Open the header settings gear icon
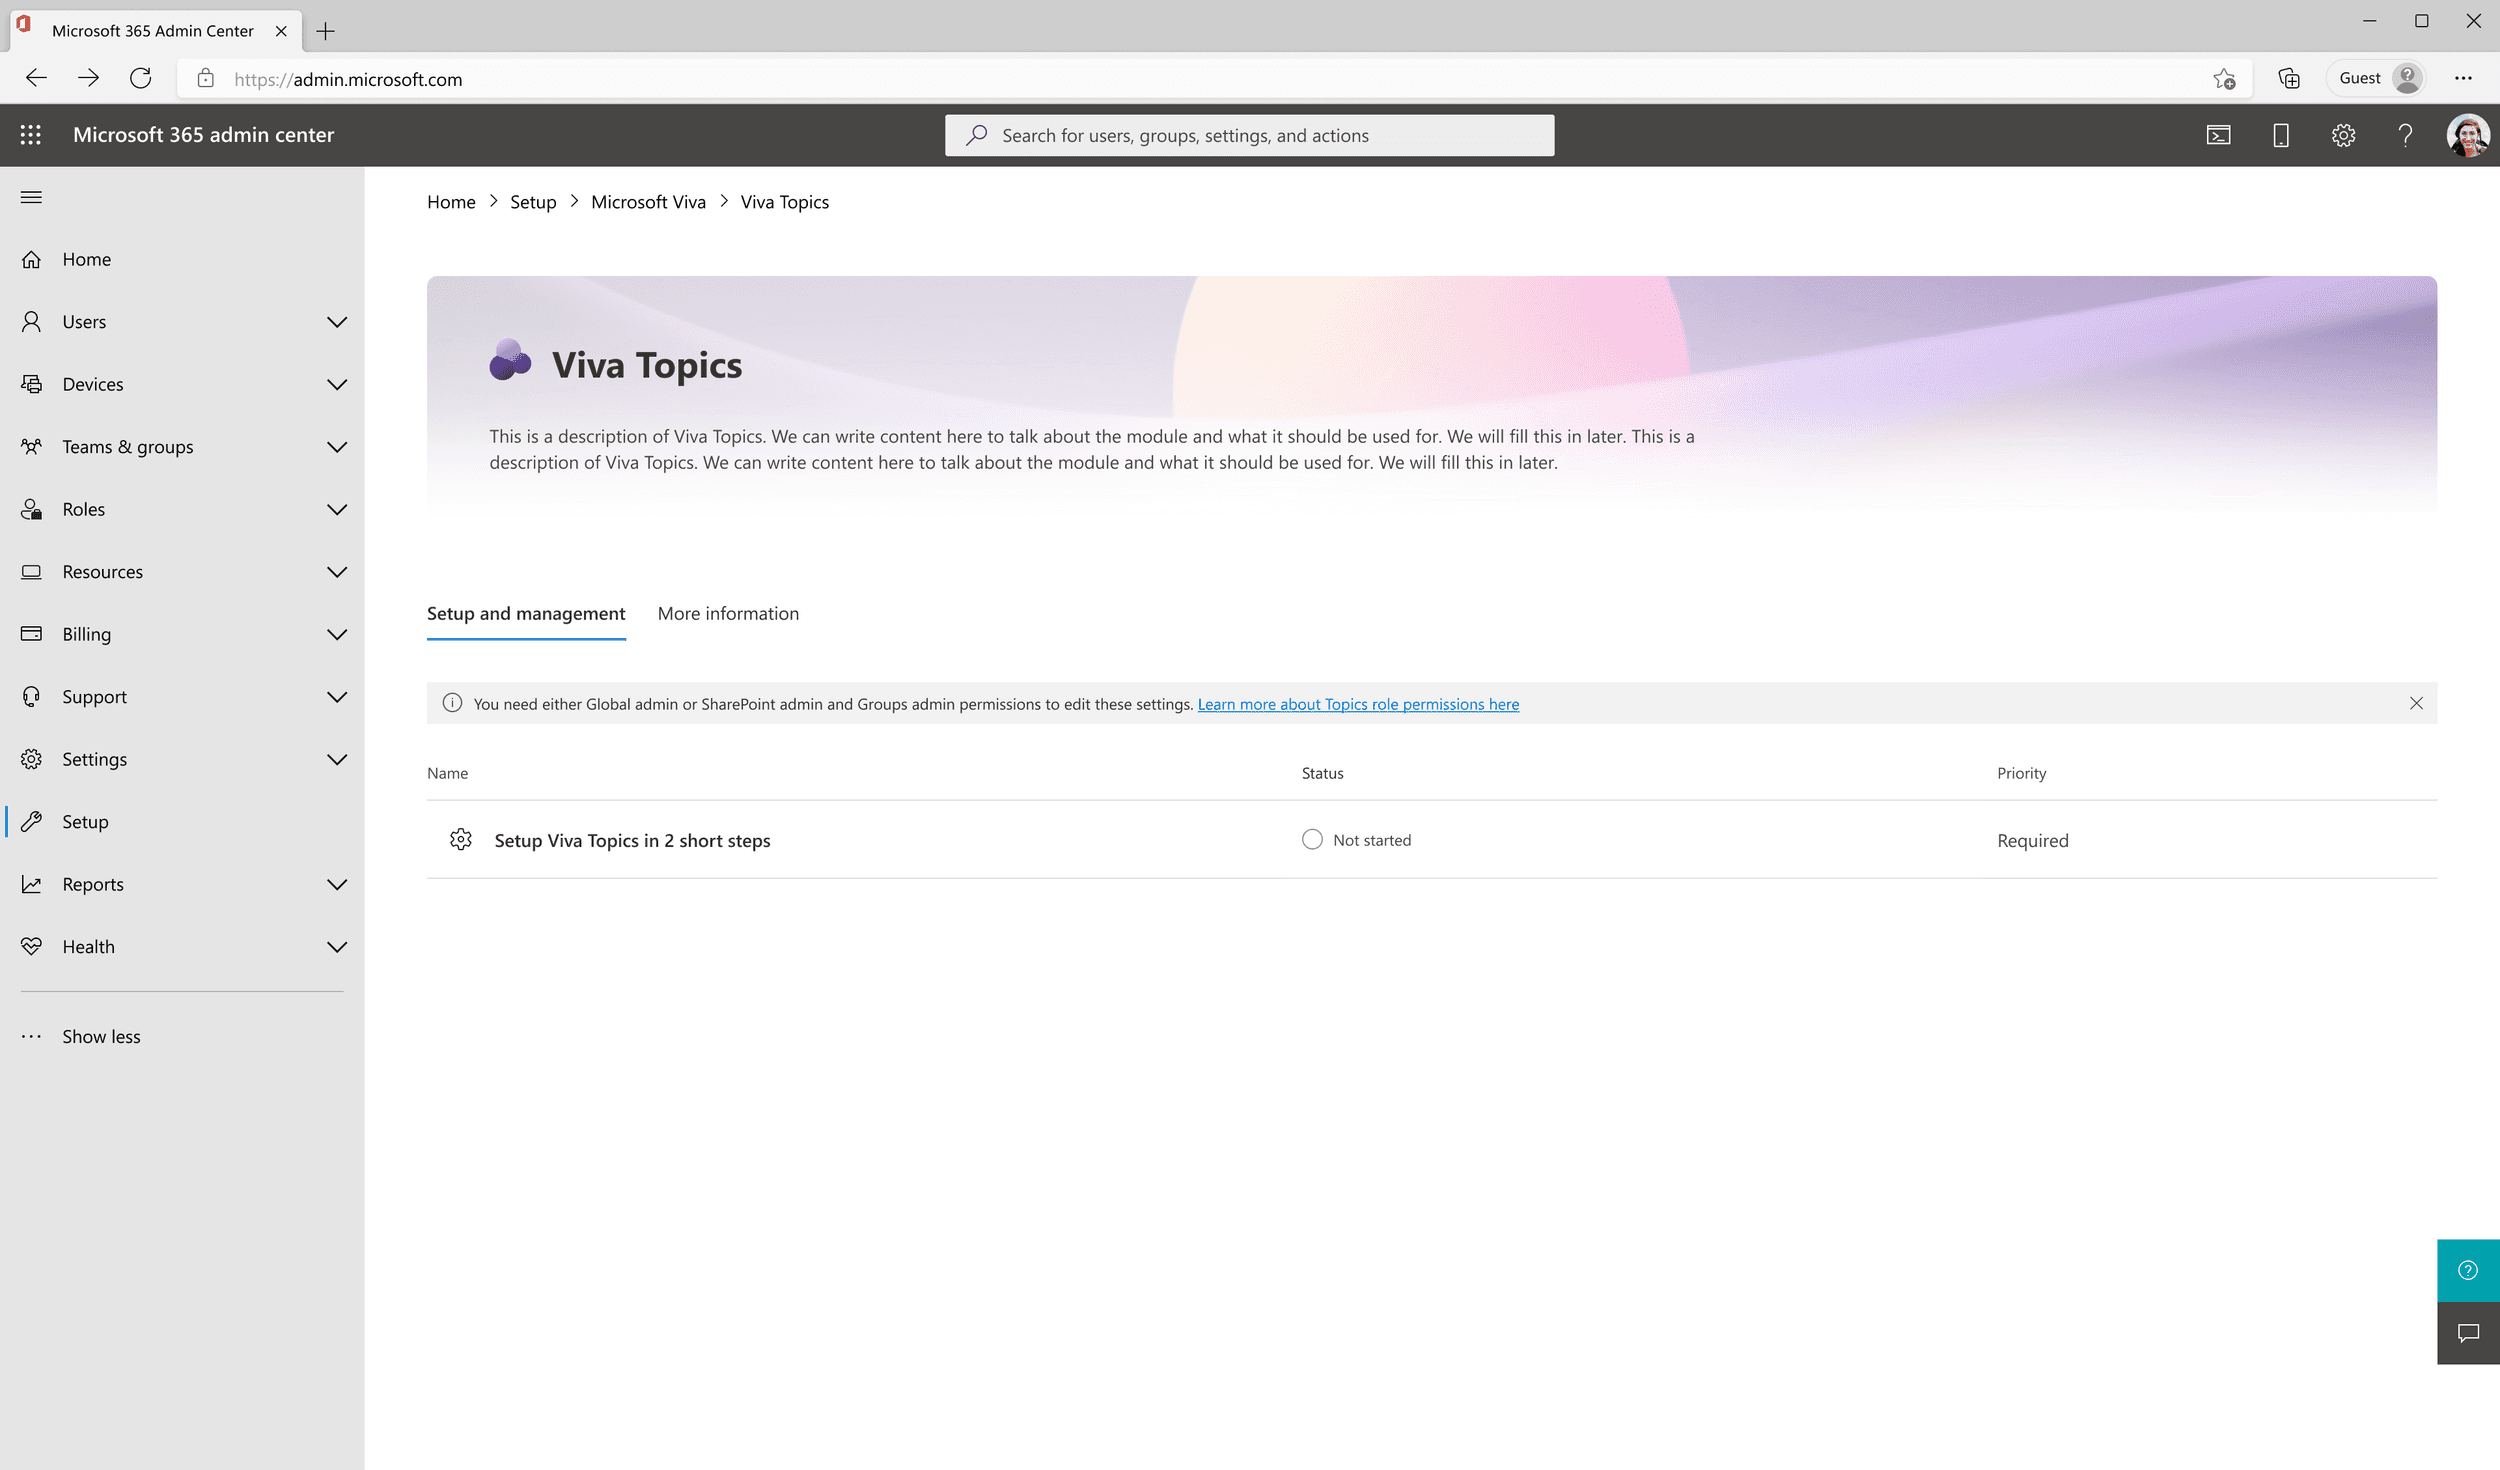Image resolution: width=2500 pixels, height=1470 pixels. pos(2343,135)
